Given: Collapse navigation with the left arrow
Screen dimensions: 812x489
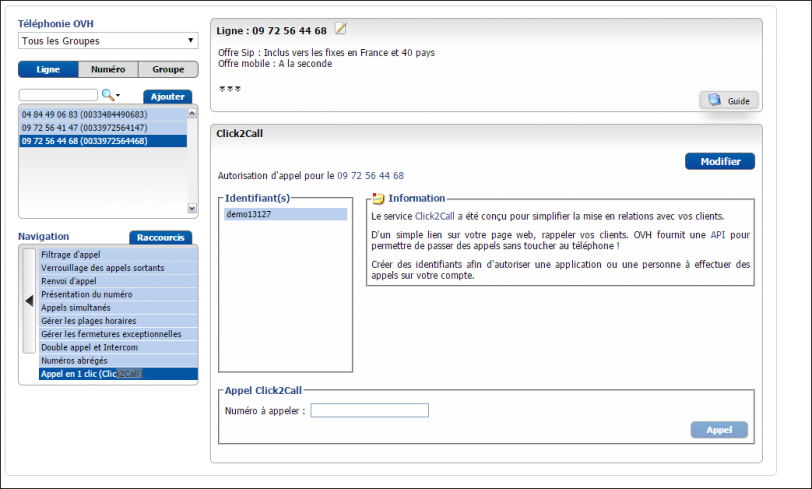Looking at the screenshot, I should tap(29, 300).
